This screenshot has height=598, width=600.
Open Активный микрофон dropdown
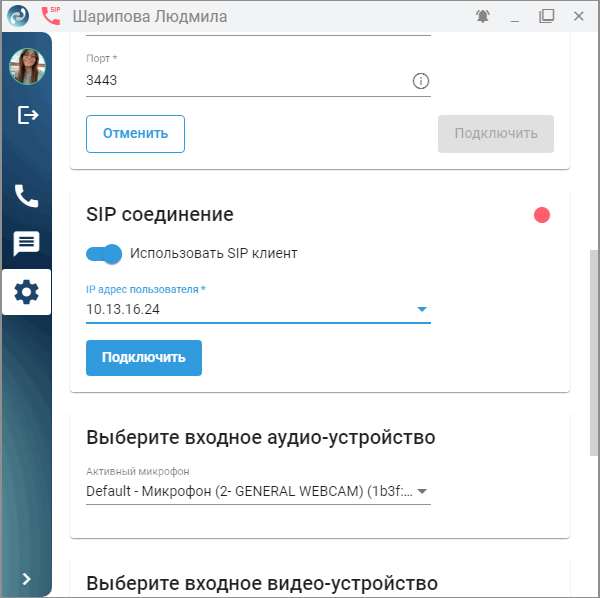[258, 491]
